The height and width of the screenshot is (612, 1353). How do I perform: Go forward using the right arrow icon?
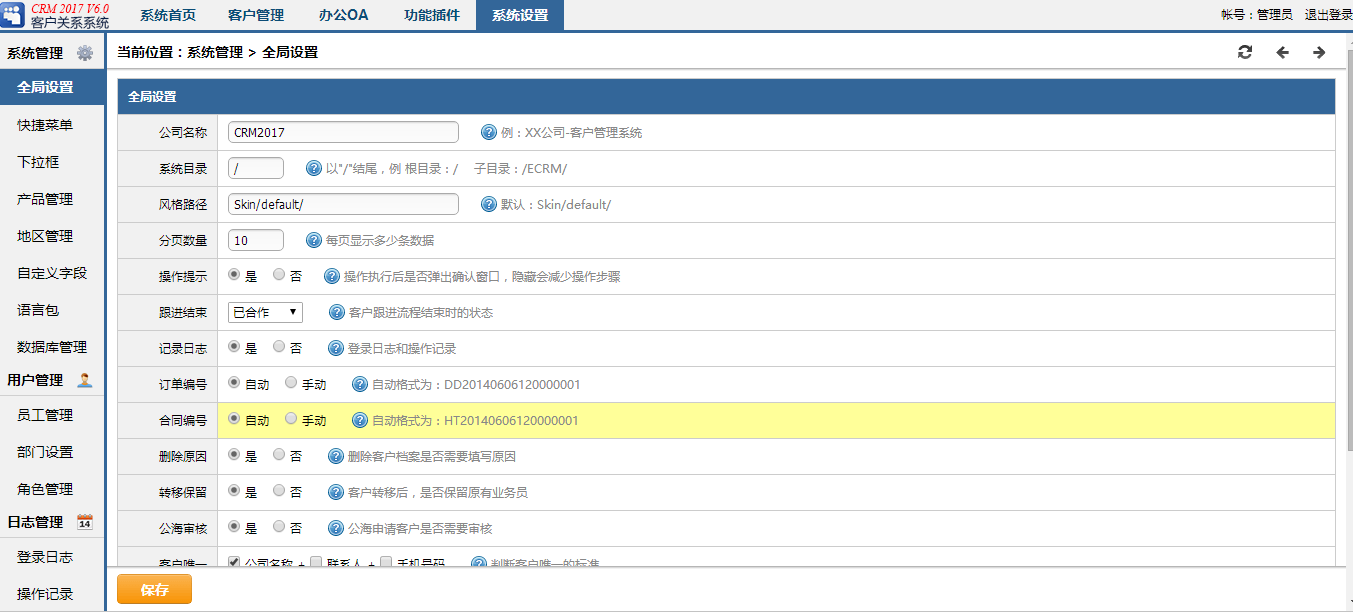pyautogui.click(x=1319, y=52)
